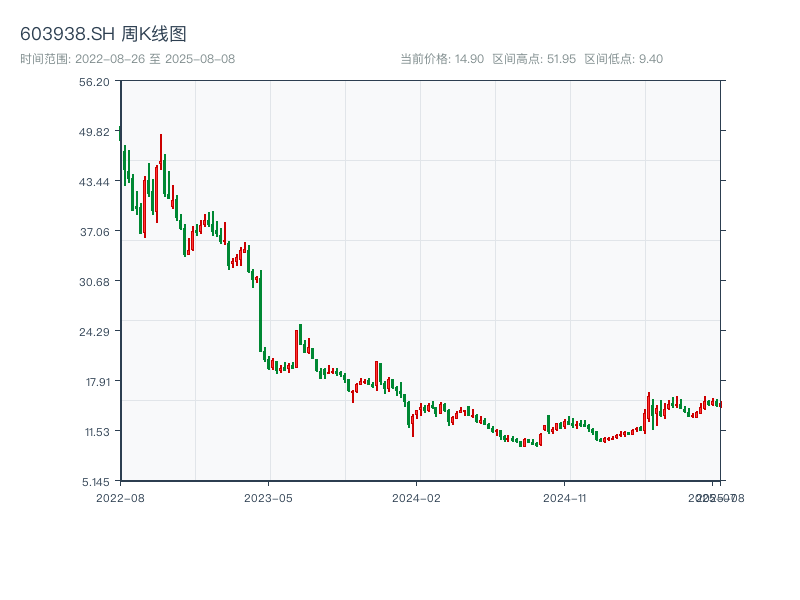800x600 pixels.
Task: Select the 2024-11 x-axis date label
Action: 565,497
